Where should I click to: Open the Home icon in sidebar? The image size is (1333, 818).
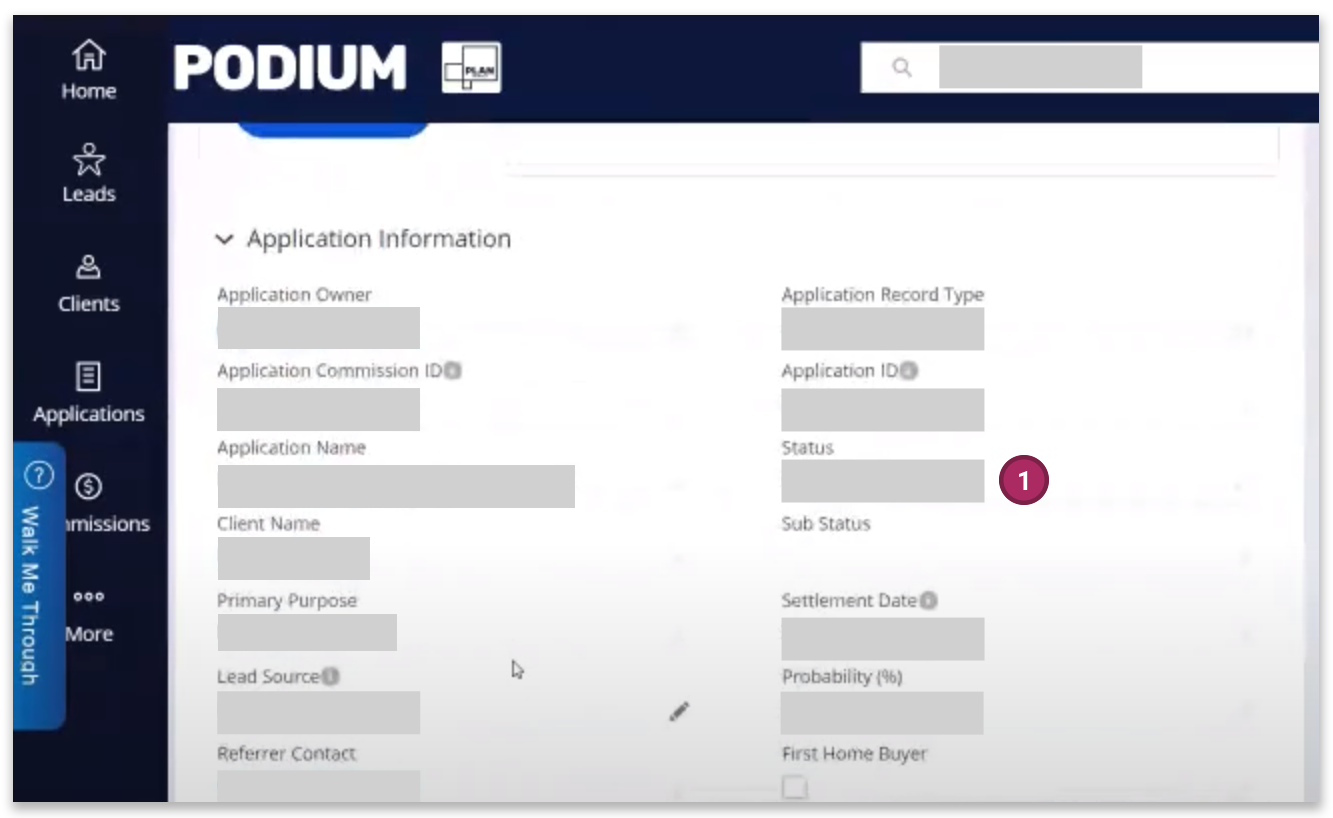(x=88, y=56)
